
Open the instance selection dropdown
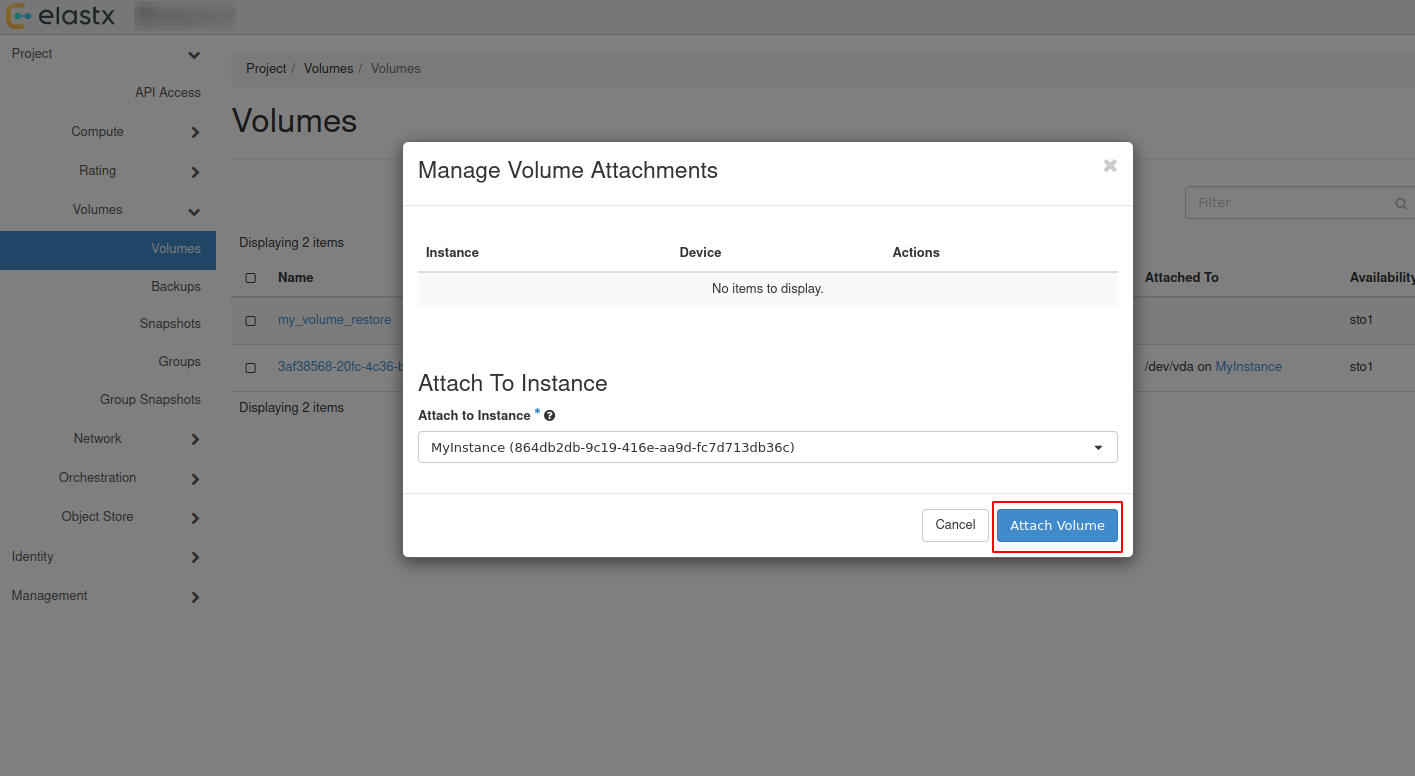pos(1097,447)
